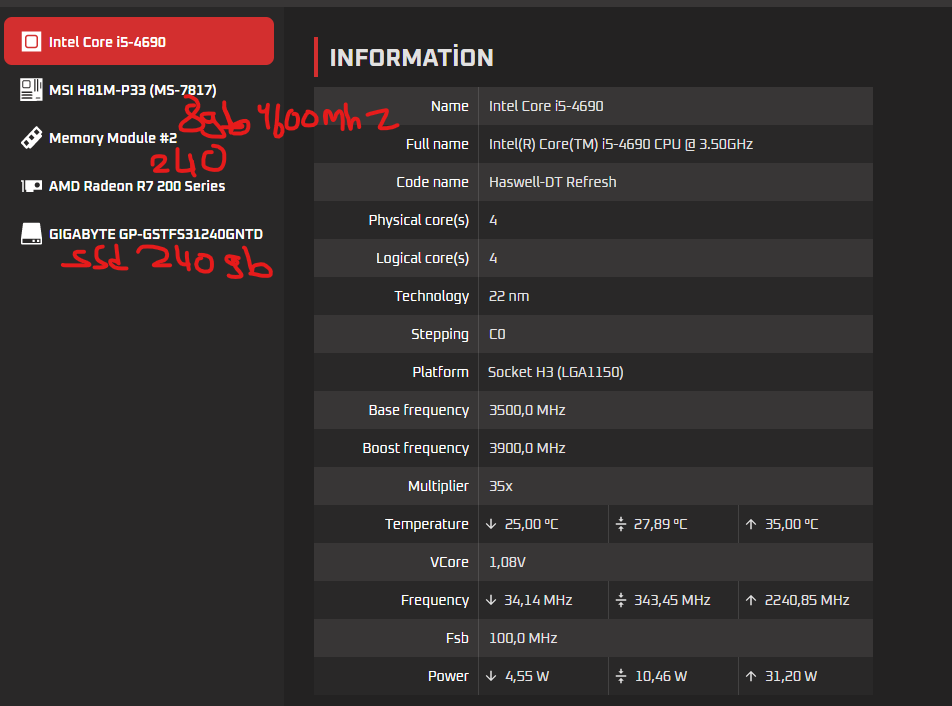Click Multiplier value 35x
Screen dimensions: 952x706
coord(501,486)
